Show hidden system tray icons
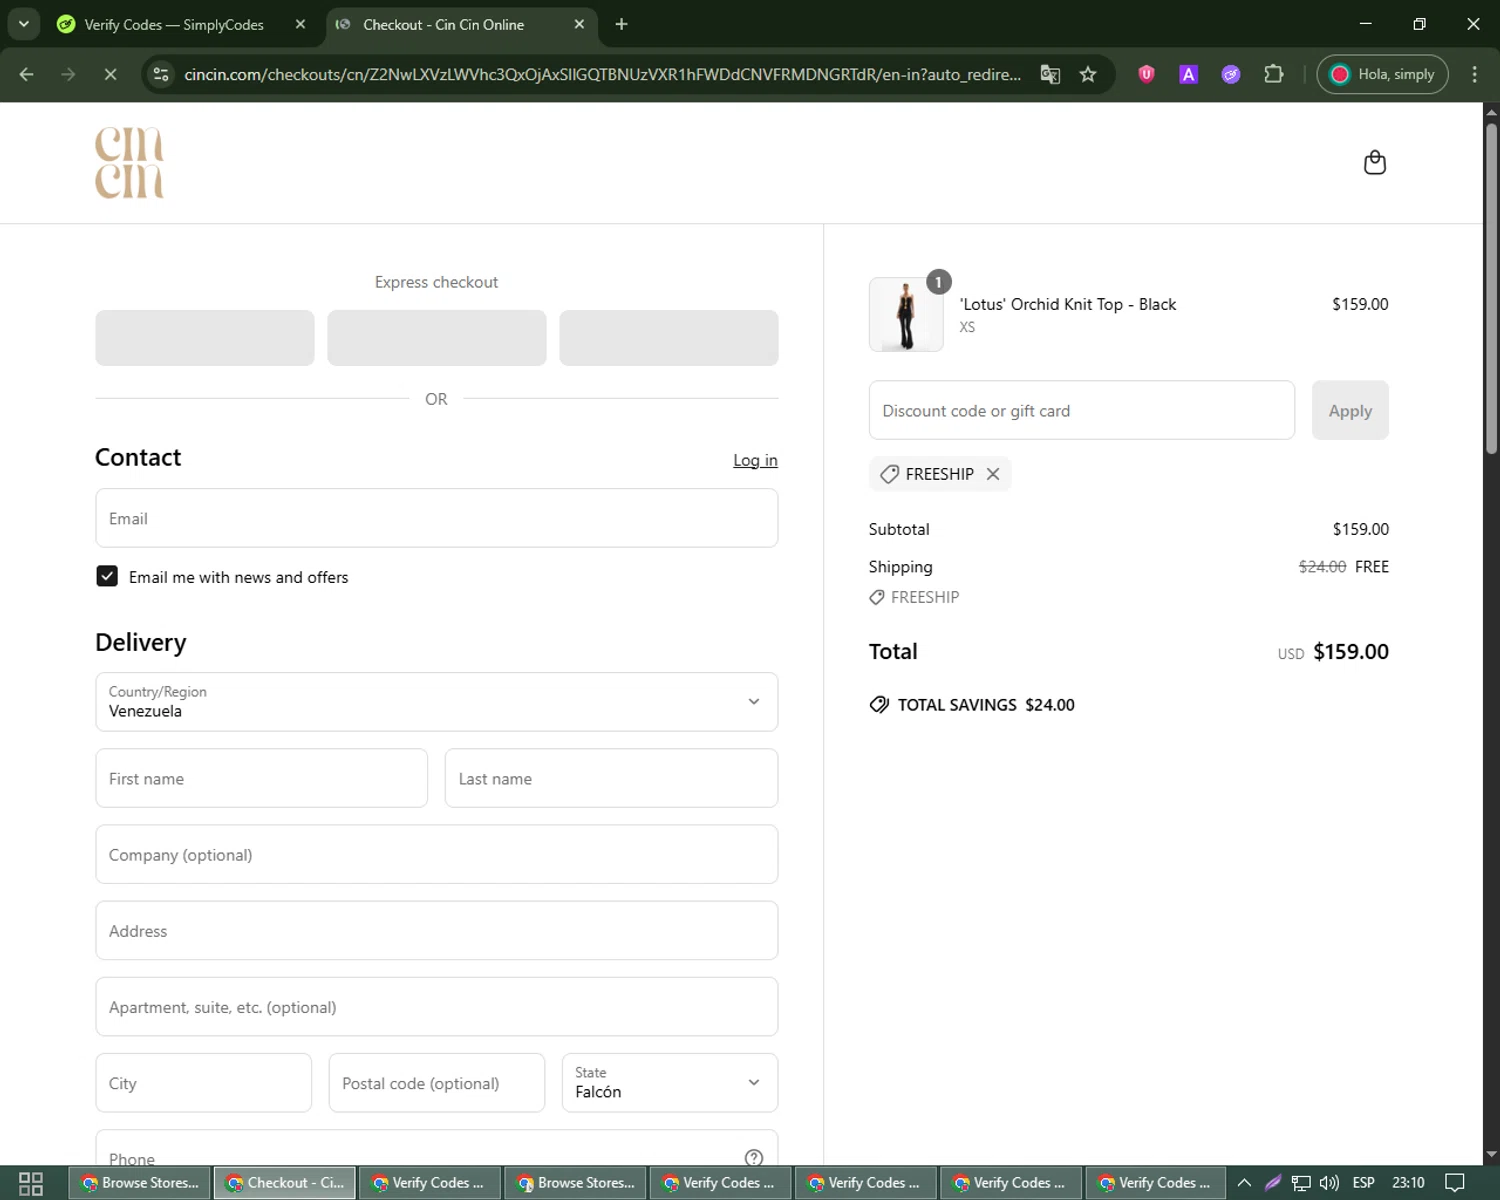Screen dimensions: 1500x1200 tap(1244, 1183)
